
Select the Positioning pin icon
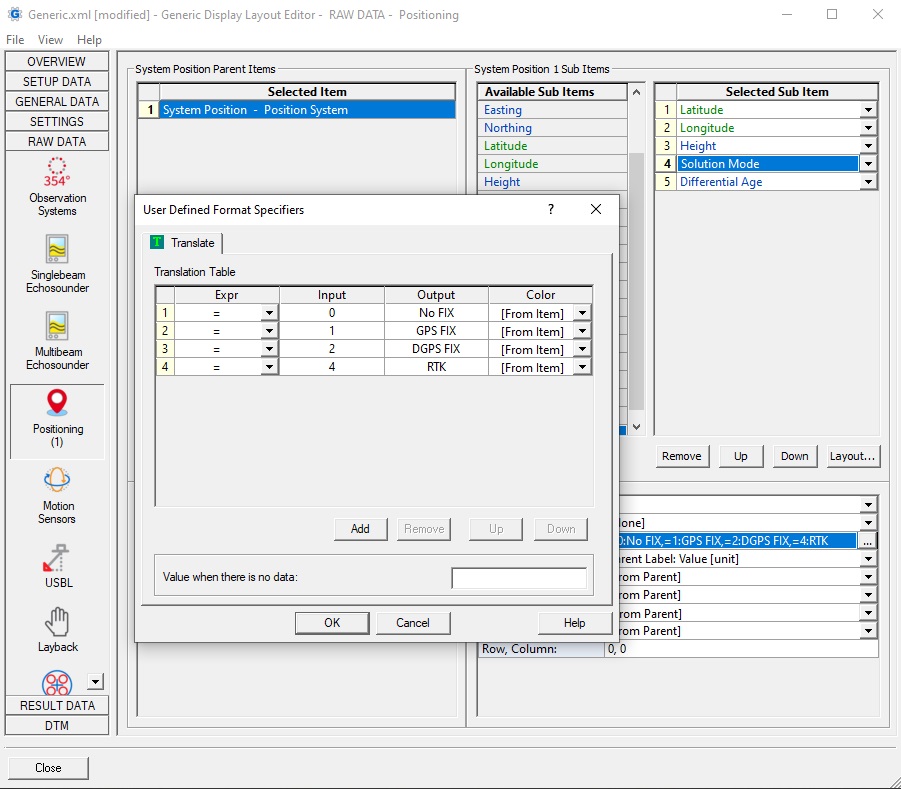click(57, 403)
